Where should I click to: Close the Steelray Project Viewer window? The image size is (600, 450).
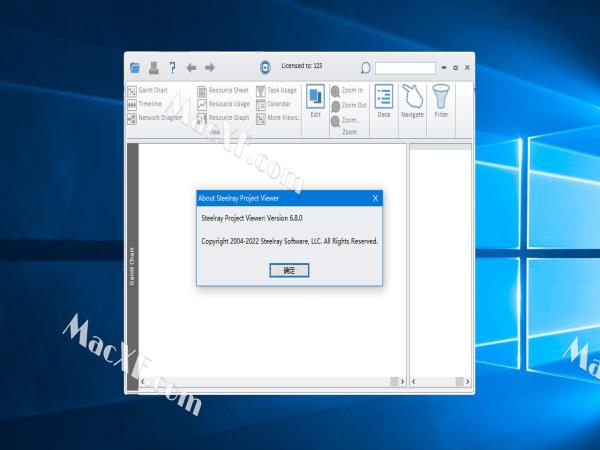tap(467, 67)
